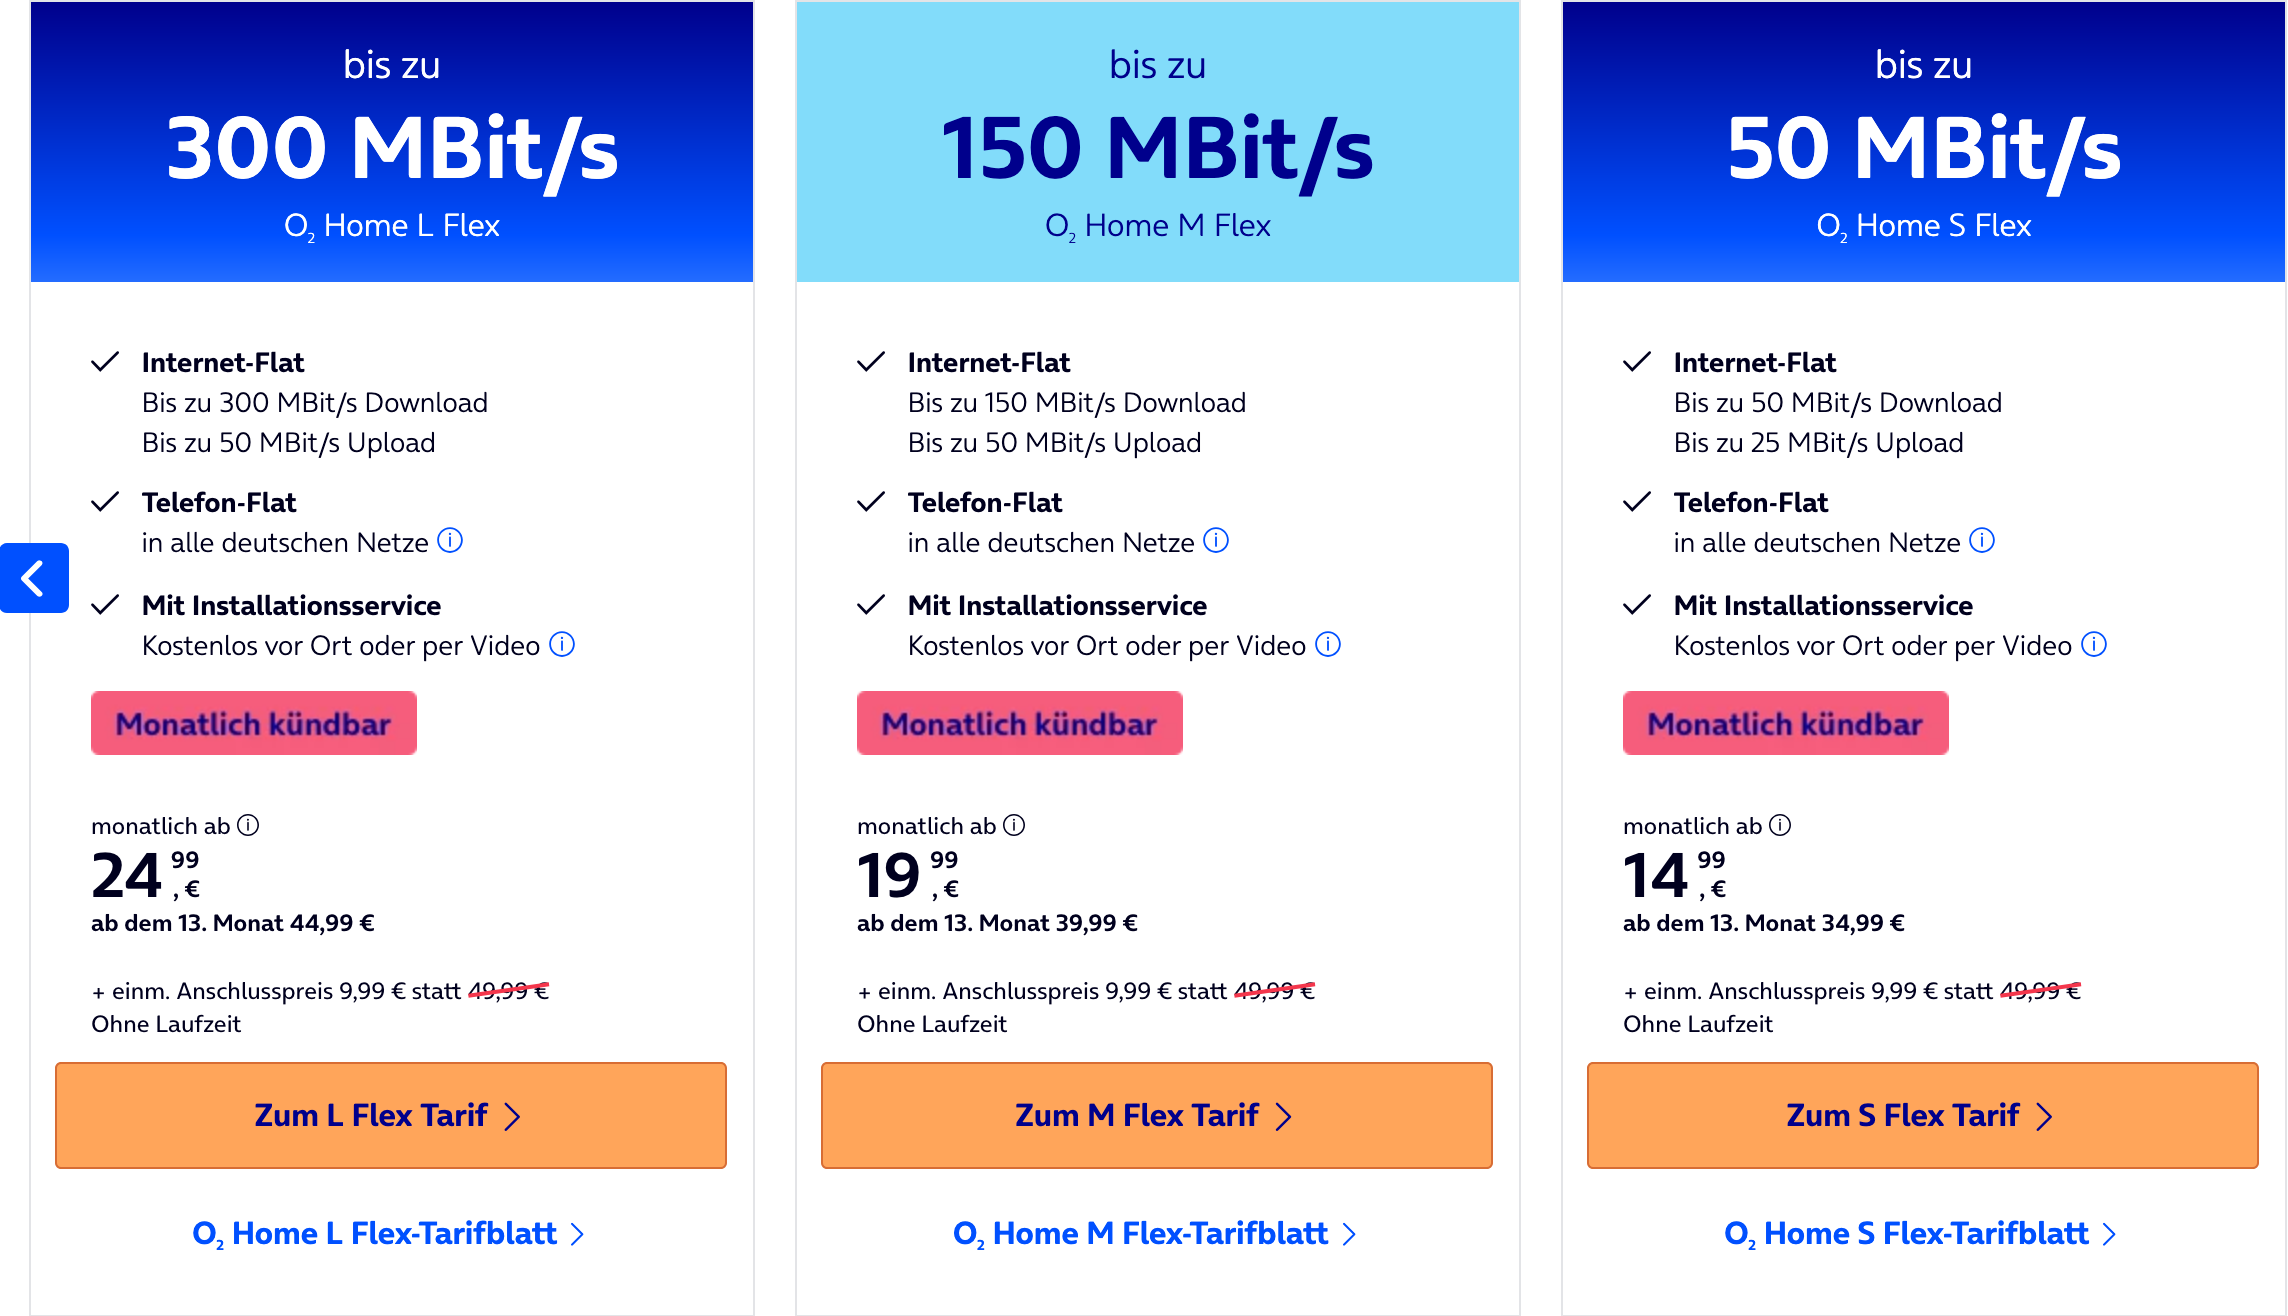Show monthly price info for 24,99 € tariff
The height and width of the screenshot is (1316, 2288).
248,825
